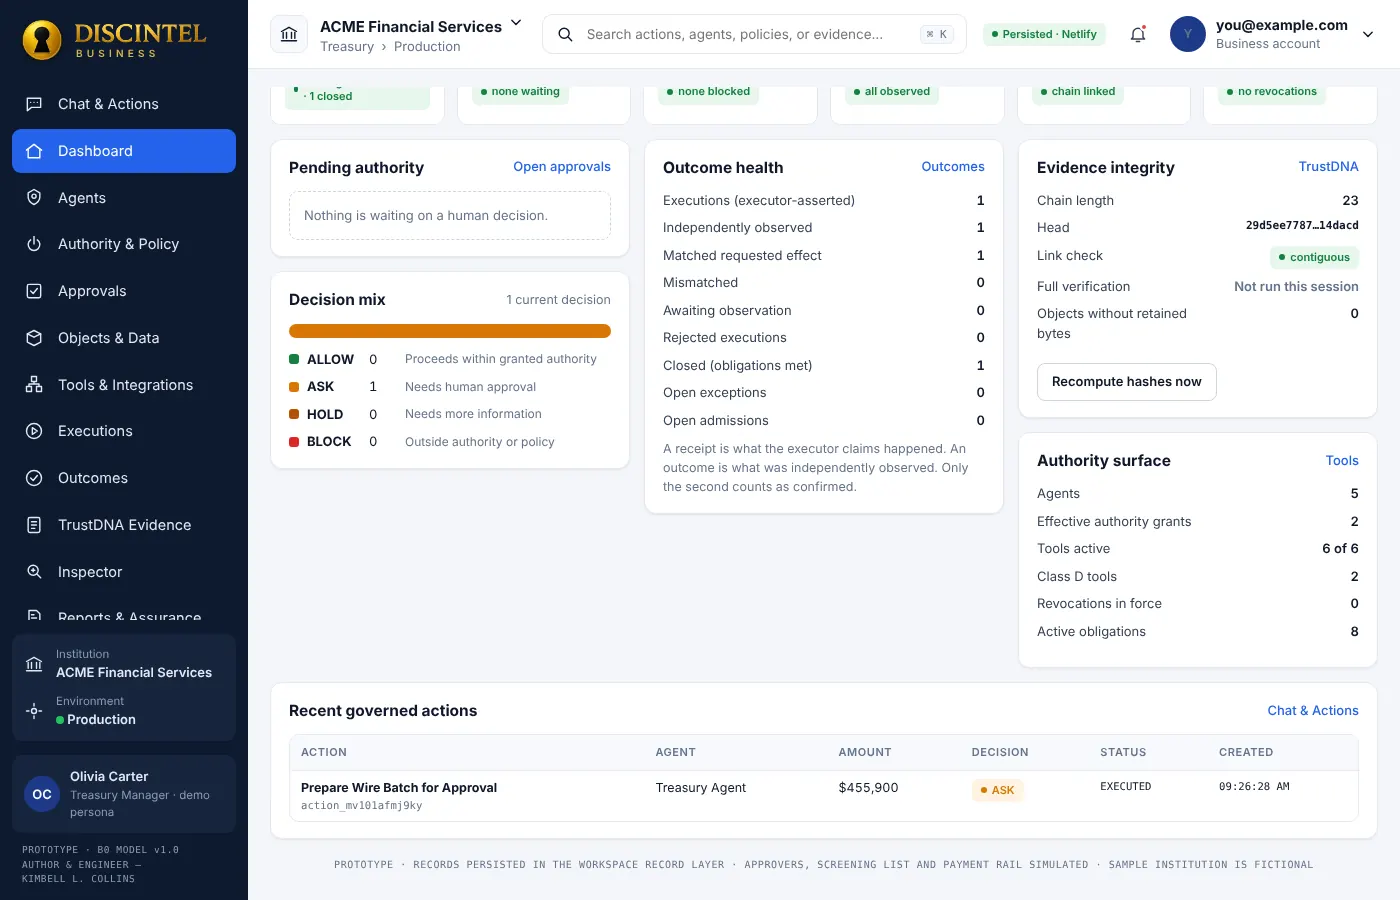Open the Prepare Wire Batch for Approval row

click(824, 796)
